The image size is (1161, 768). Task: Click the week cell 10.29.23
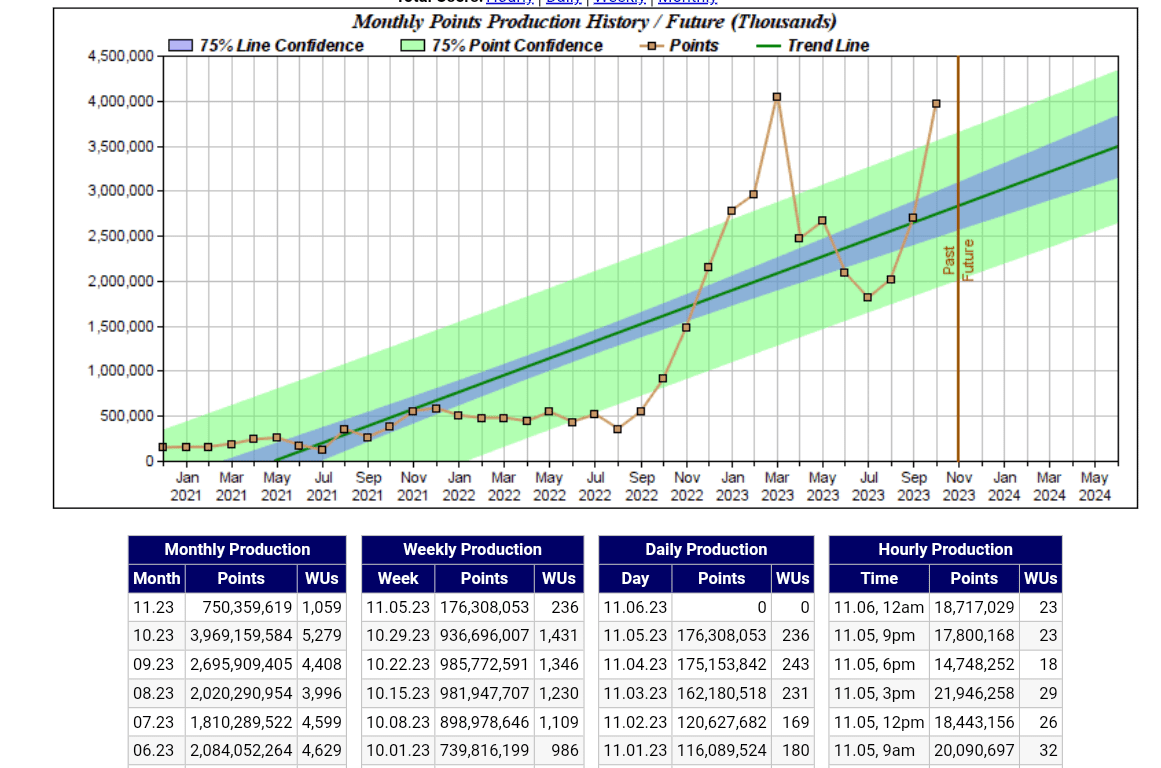[x=398, y=635]
